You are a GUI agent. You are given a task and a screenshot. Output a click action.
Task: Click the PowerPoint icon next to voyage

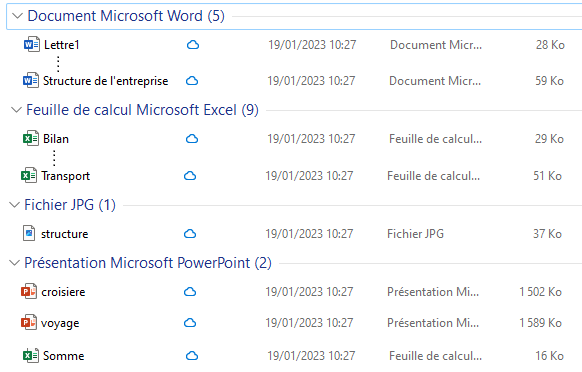29,322
